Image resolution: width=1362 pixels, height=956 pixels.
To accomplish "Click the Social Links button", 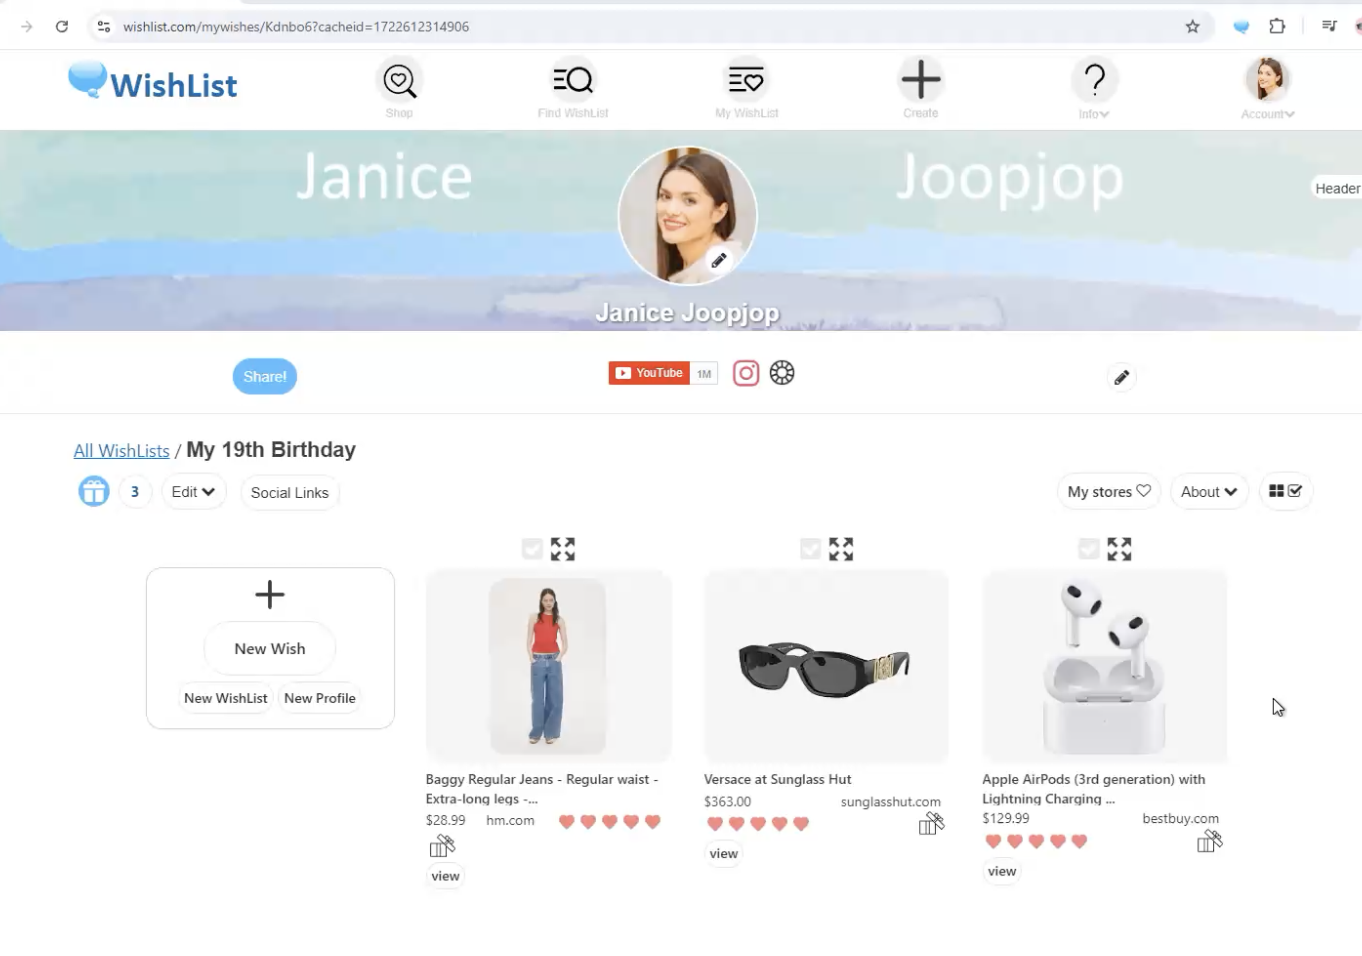I will click(289, 493).
